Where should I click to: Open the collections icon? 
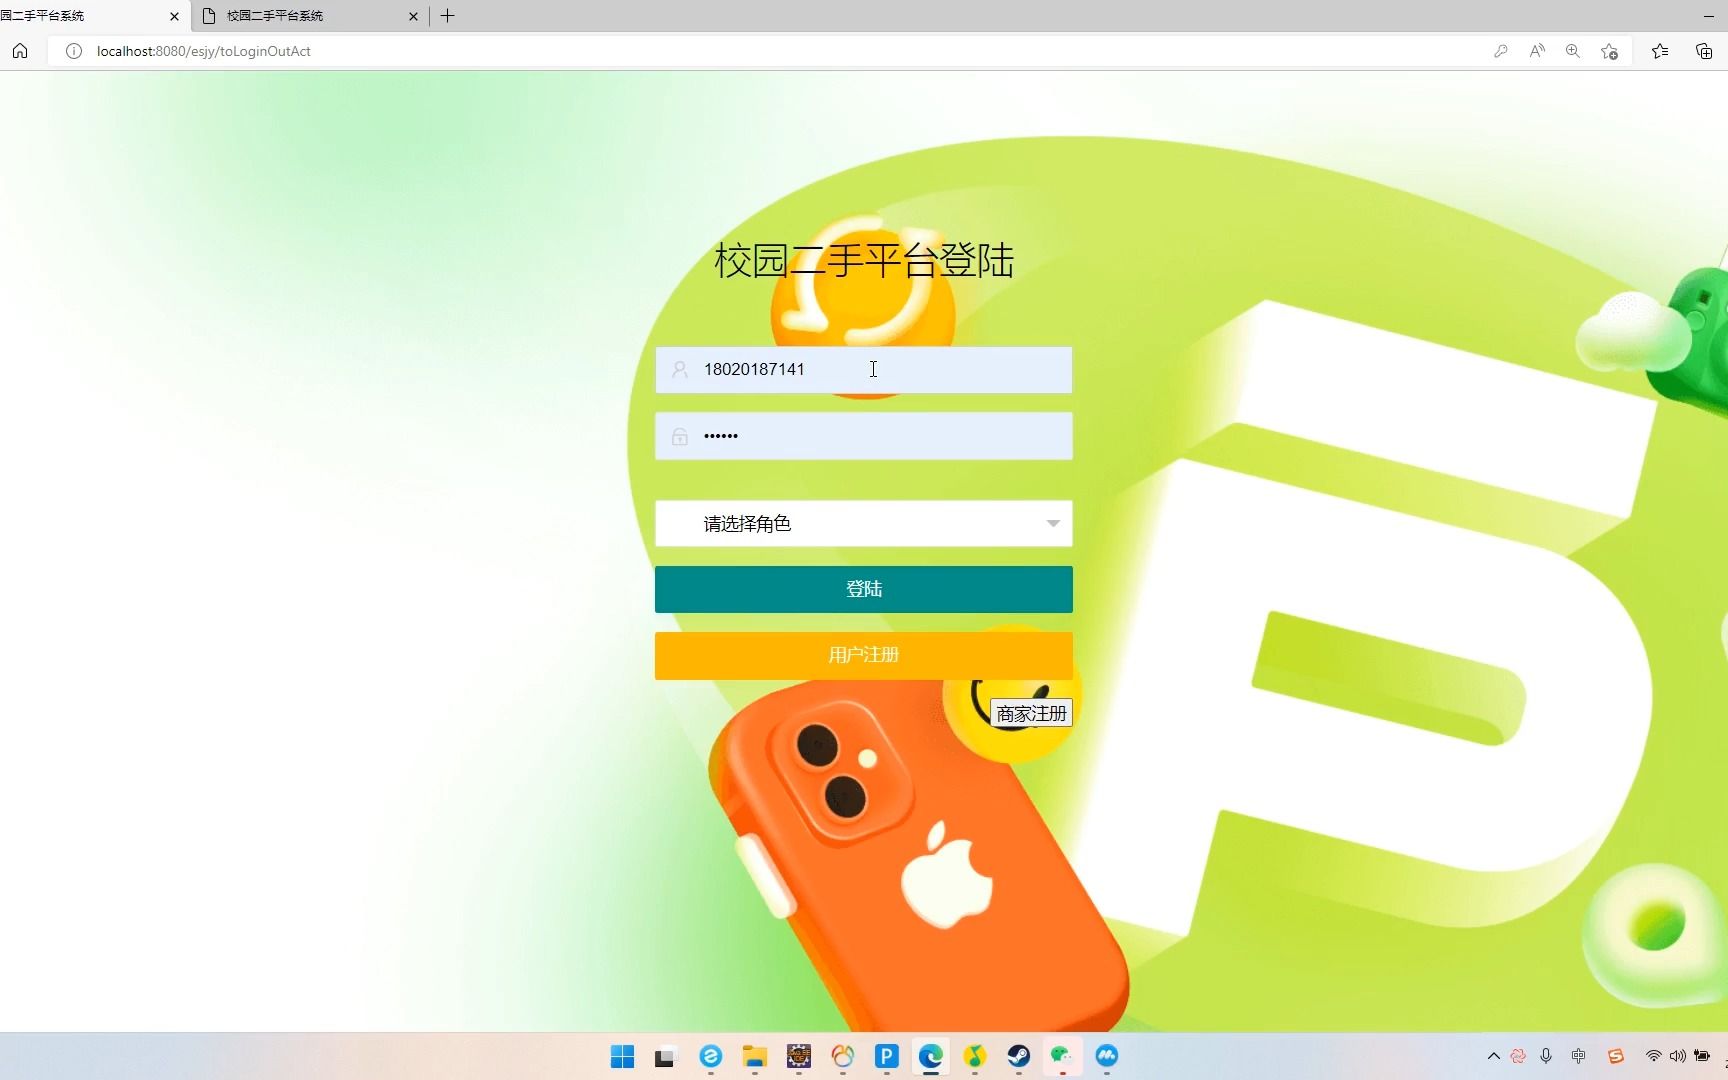click(x=1704, y=51)
